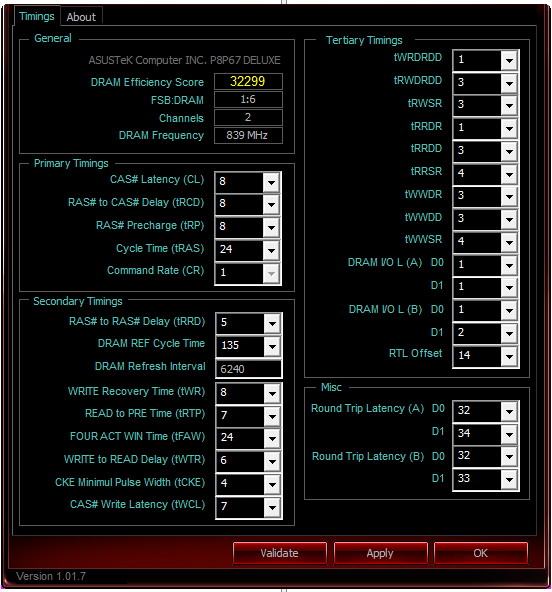Open the CKE Minimul Pulse Width (tCKE) dropdown
The height and width of the screenshot is (592, 552).
coord(272,484)
